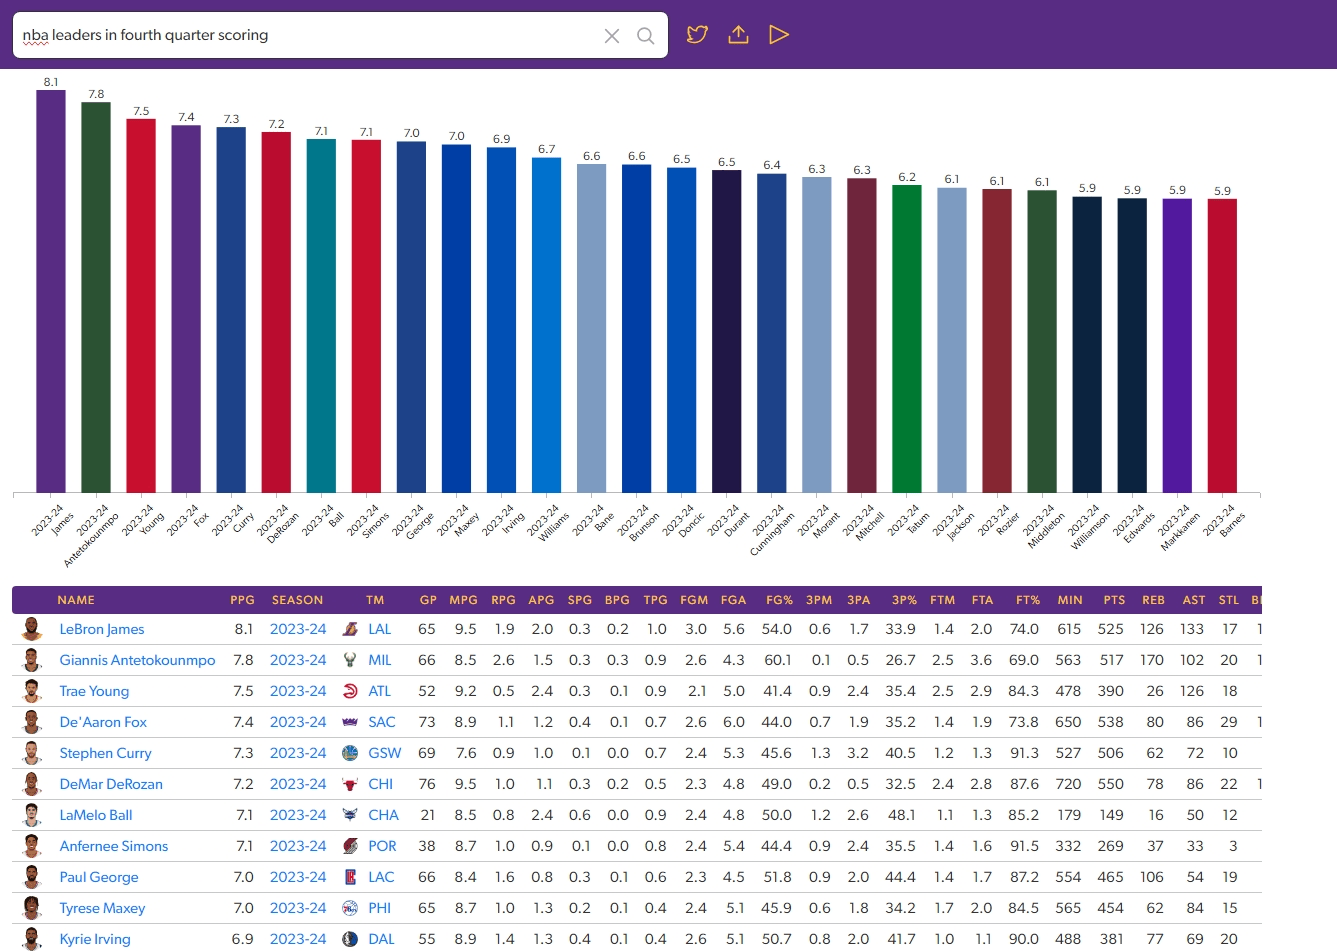The image size is (1337, 951).
Task: Sort table by 3P% column header
Action: pos(904,600)
